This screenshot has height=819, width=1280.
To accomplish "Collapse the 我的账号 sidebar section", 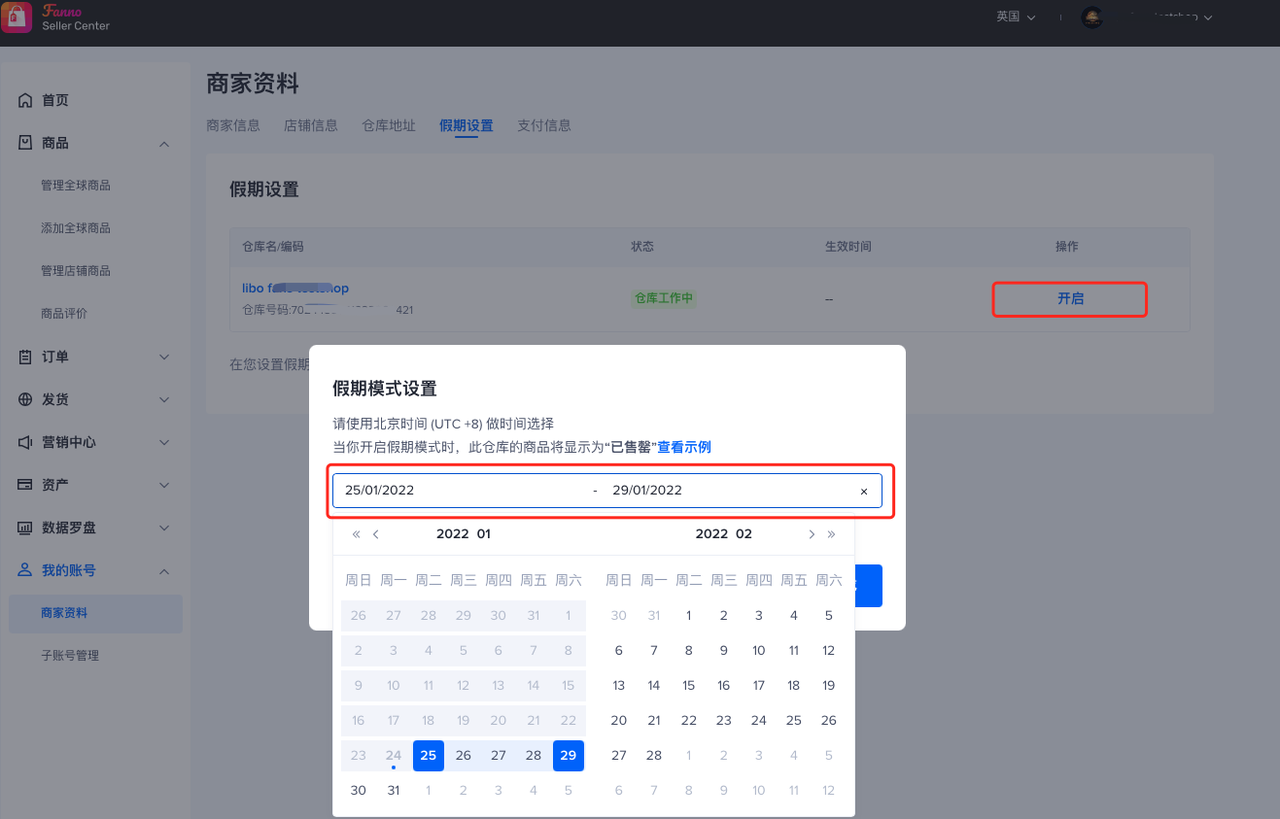I will [x=165, y=571].
